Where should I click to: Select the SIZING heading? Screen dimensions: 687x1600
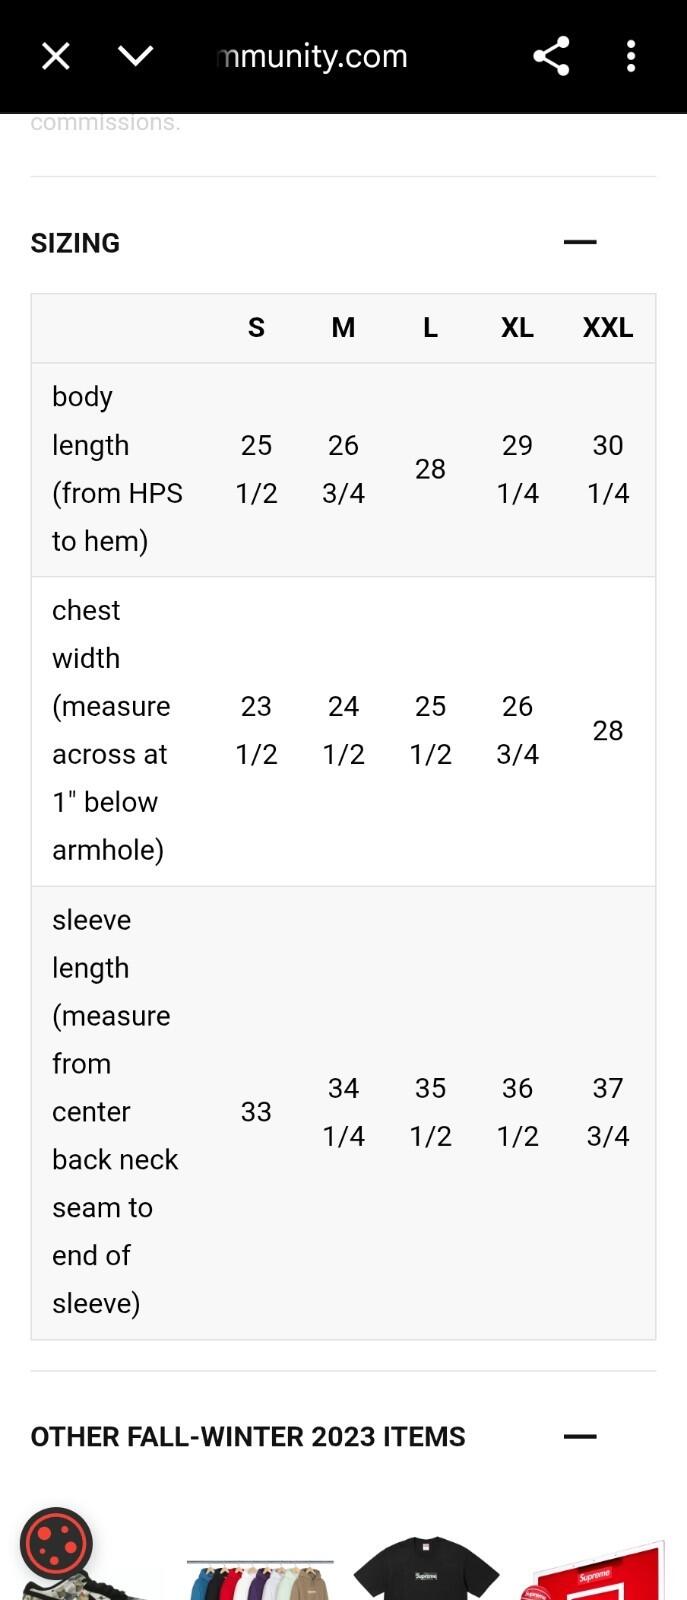(75, 243)
